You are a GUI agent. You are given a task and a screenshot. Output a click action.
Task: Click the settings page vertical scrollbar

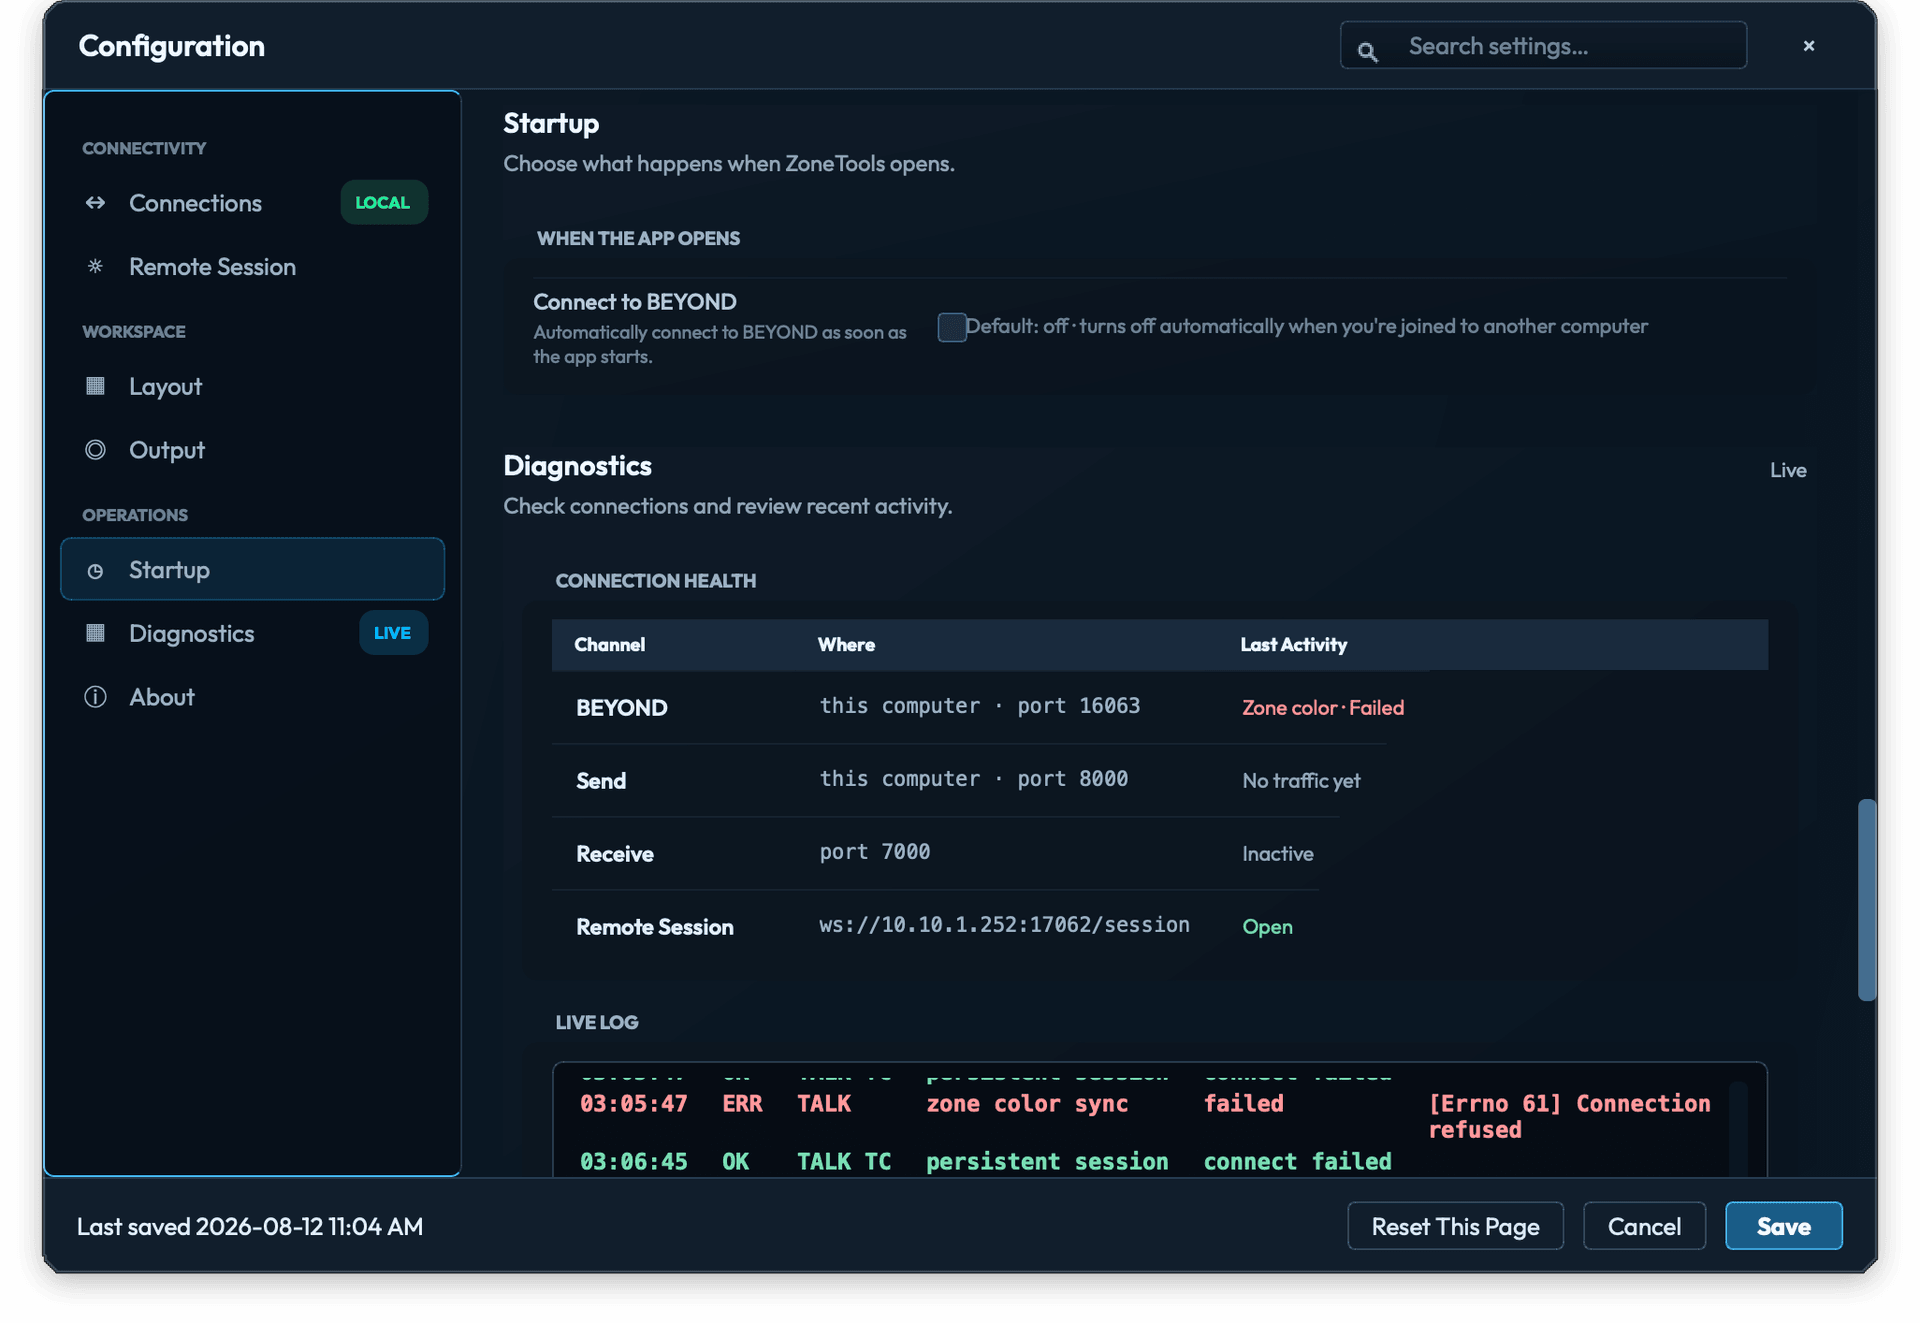tap(1866, 899)
